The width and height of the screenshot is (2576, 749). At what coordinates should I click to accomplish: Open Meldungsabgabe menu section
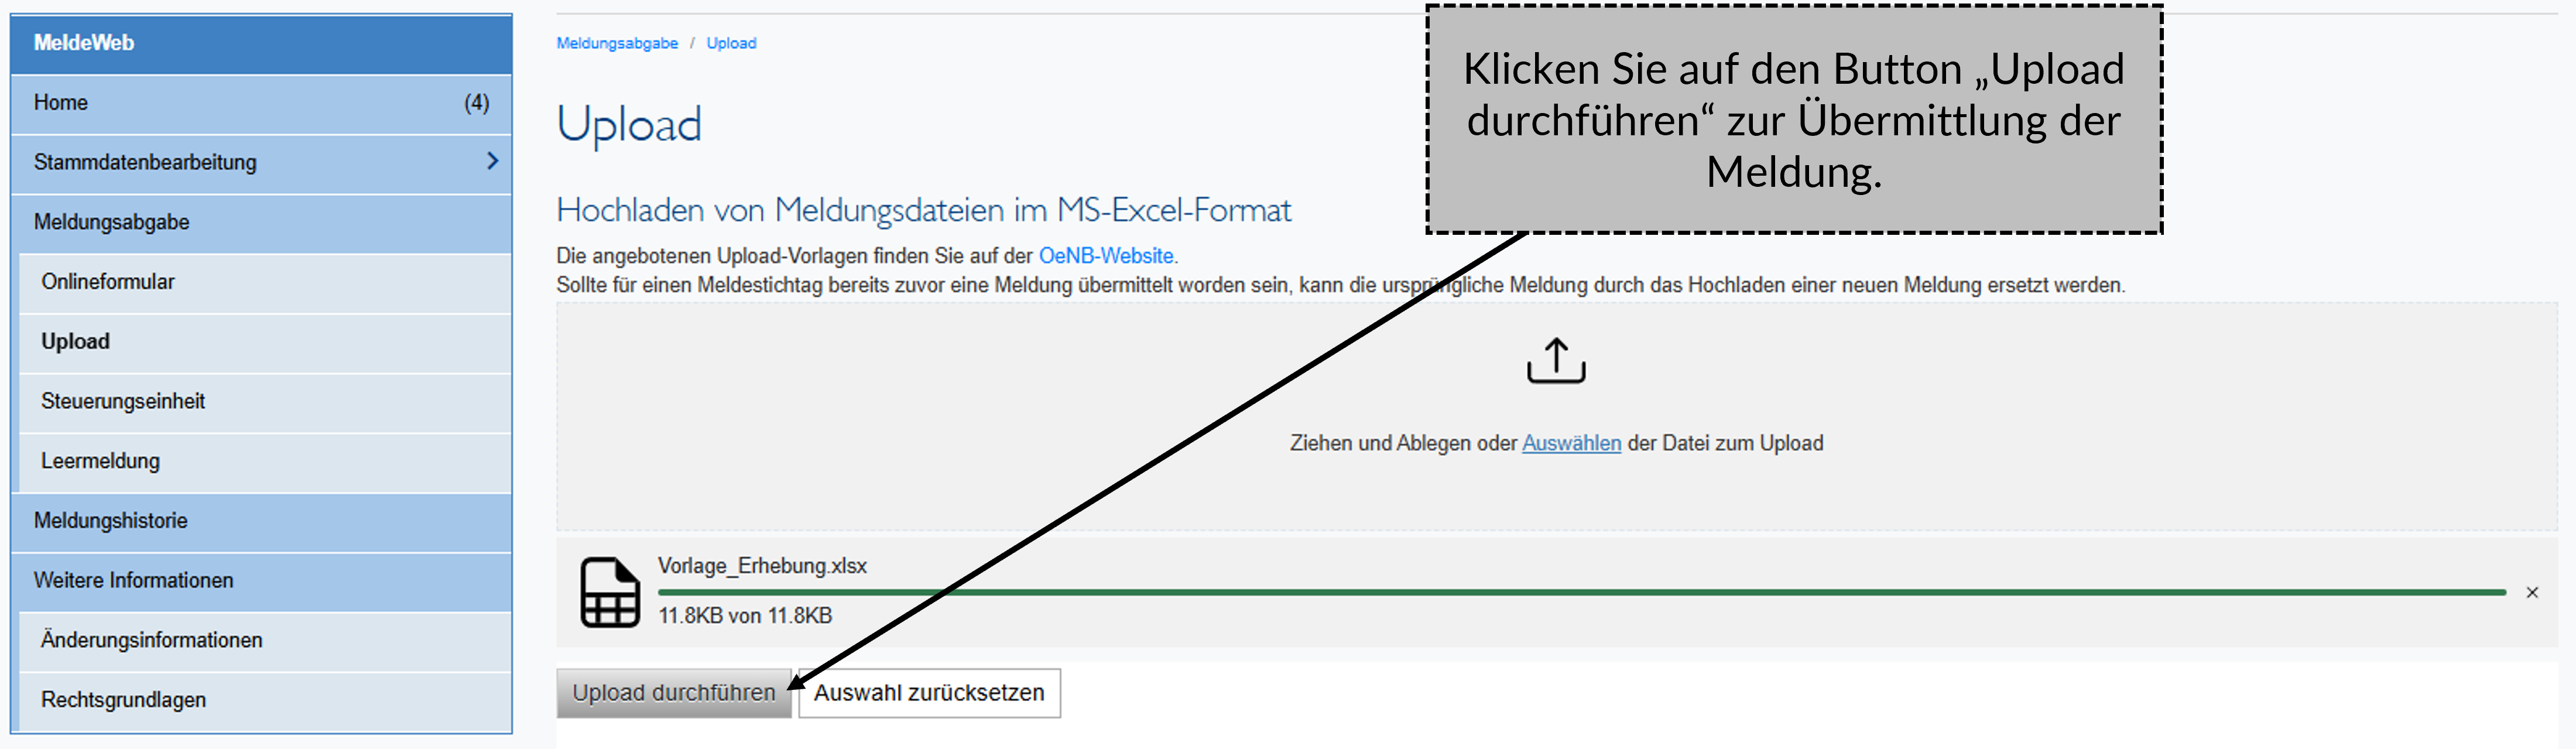pos(111,222)
